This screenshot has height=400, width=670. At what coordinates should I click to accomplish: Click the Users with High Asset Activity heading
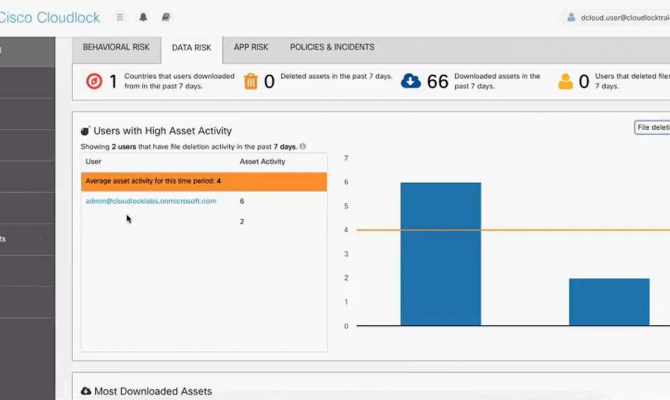coord(162,131)
